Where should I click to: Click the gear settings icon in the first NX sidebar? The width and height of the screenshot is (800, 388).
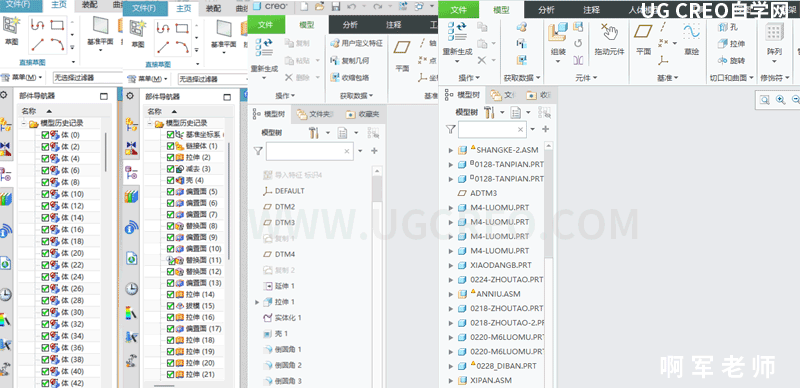[4, 95]
